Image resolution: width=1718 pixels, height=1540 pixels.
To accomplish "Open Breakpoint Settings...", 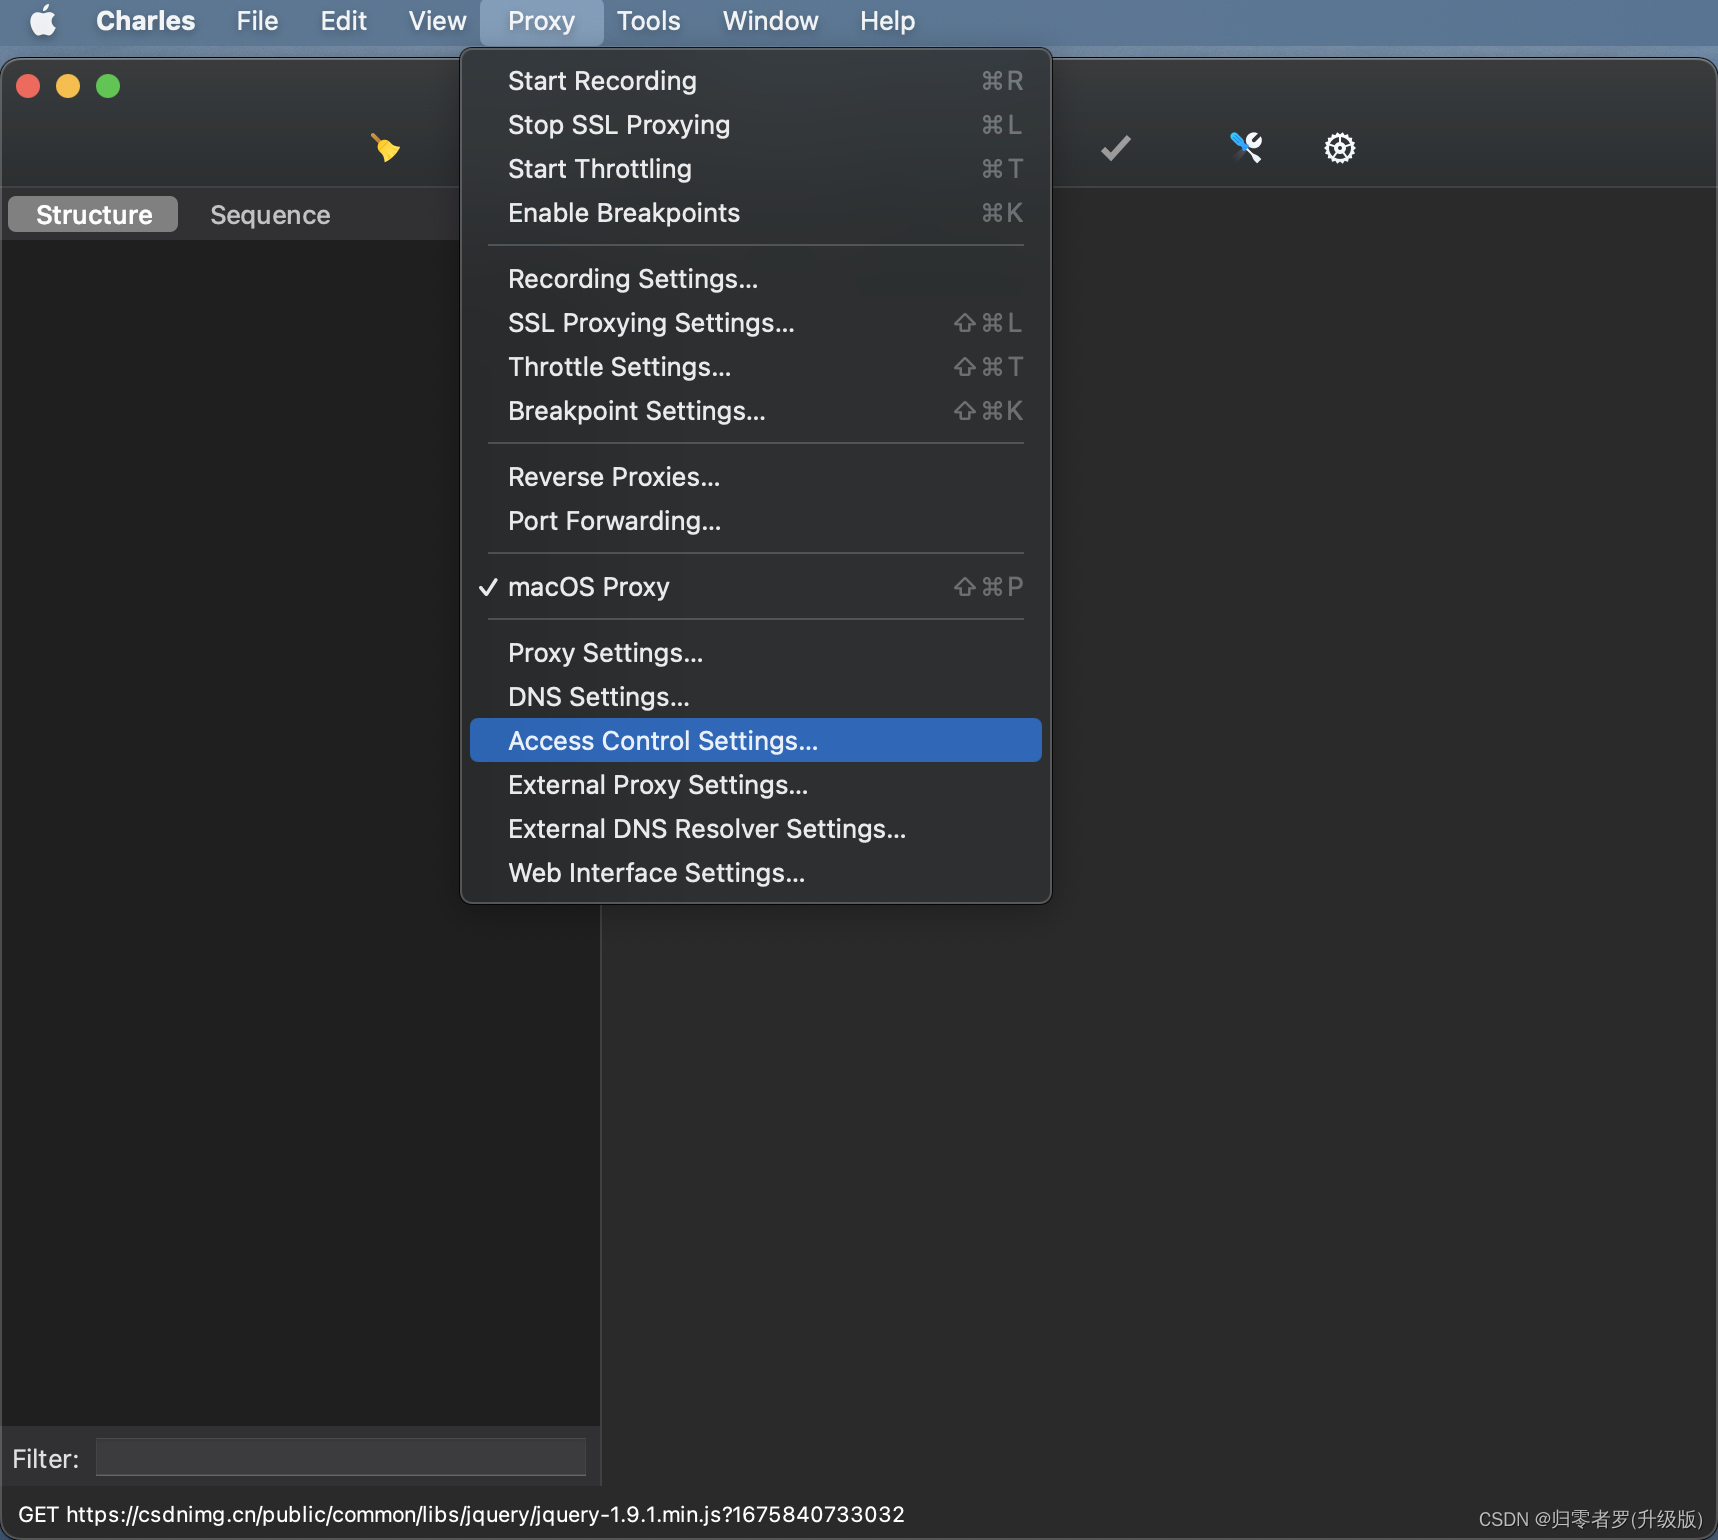I will point(756,411).
